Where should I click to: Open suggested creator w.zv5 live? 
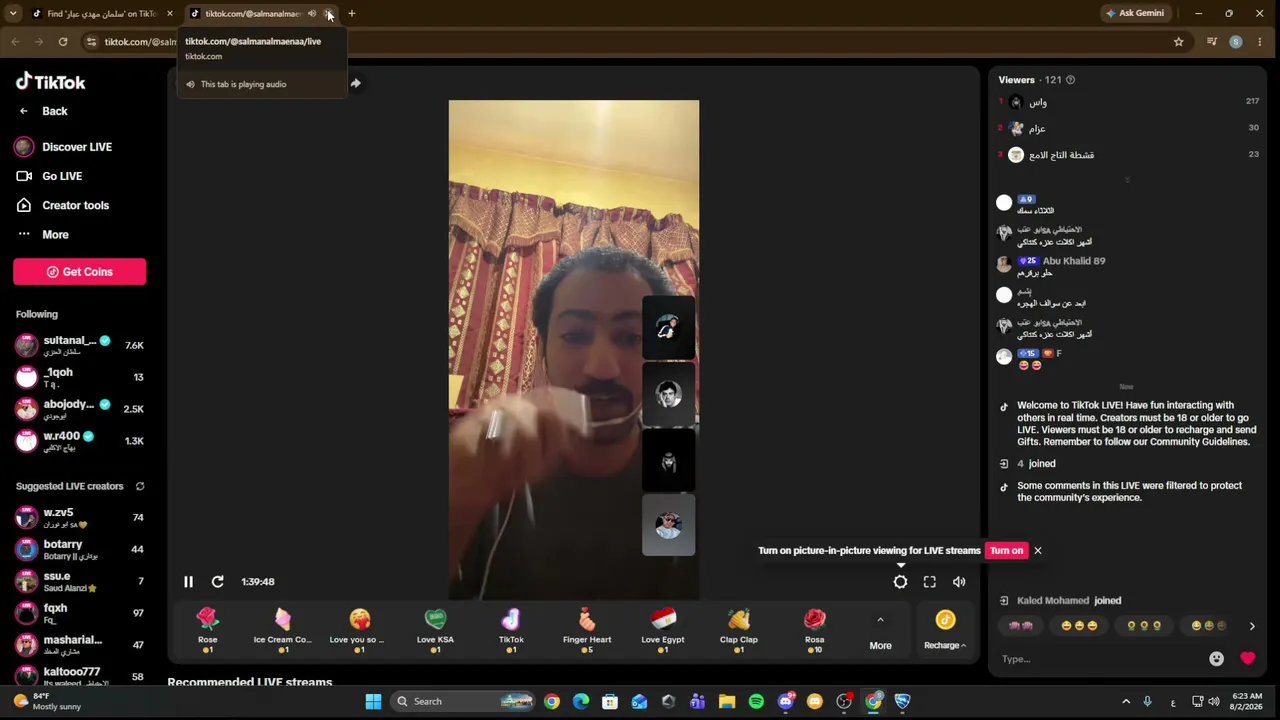tap(80, 517)
